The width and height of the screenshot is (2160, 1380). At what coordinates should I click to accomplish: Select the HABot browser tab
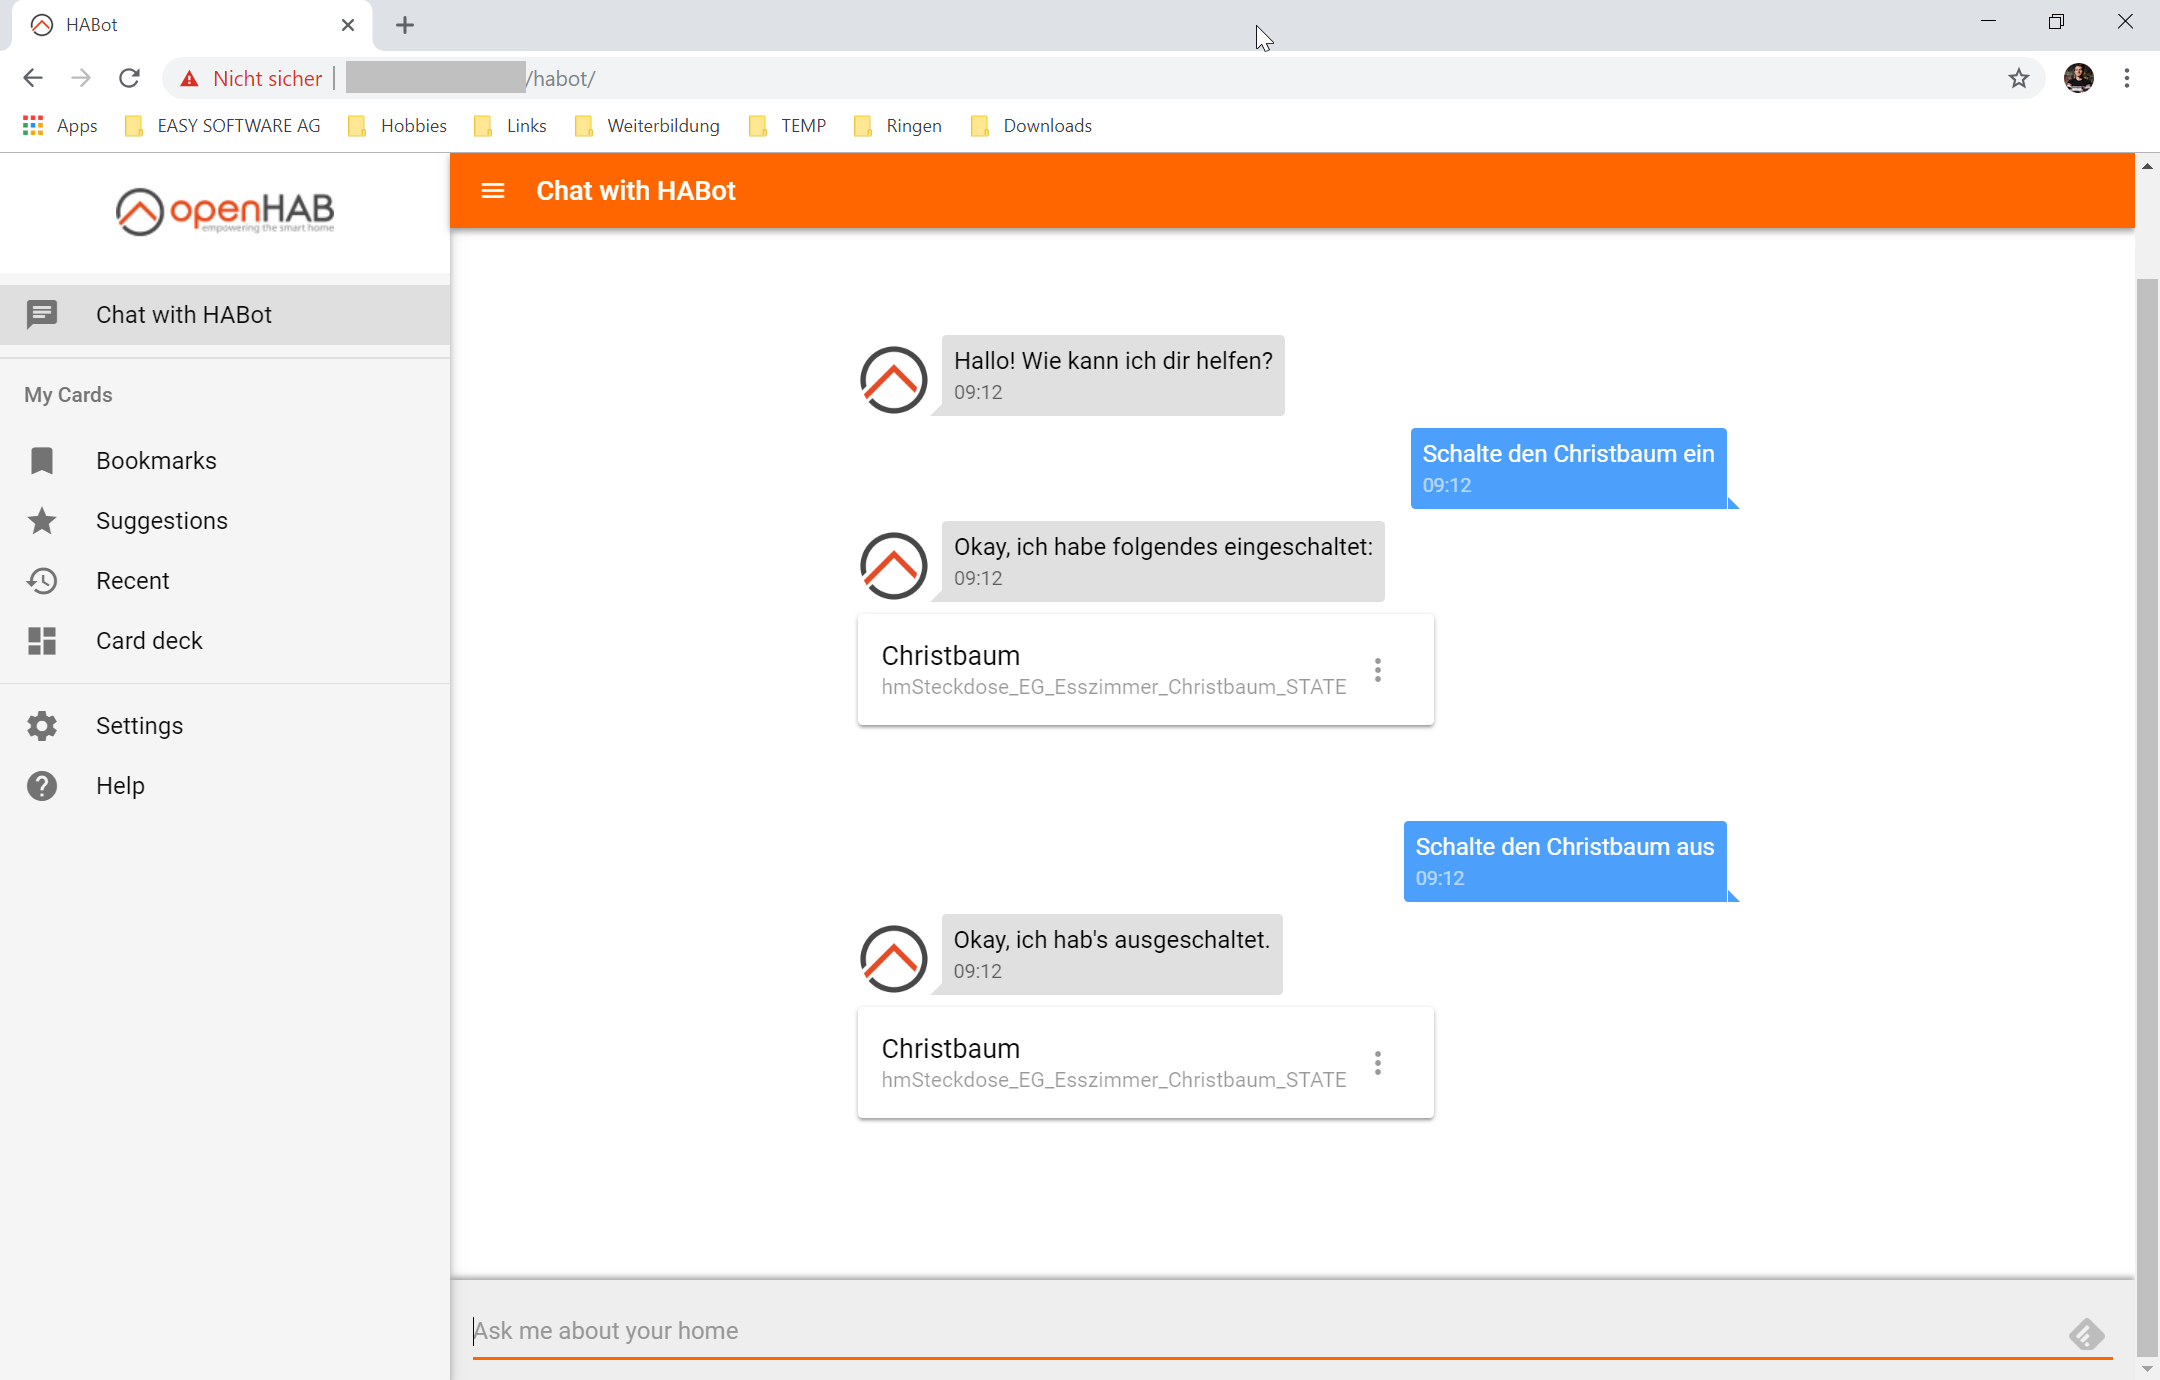pyautogui.click(x=190, y=25)
